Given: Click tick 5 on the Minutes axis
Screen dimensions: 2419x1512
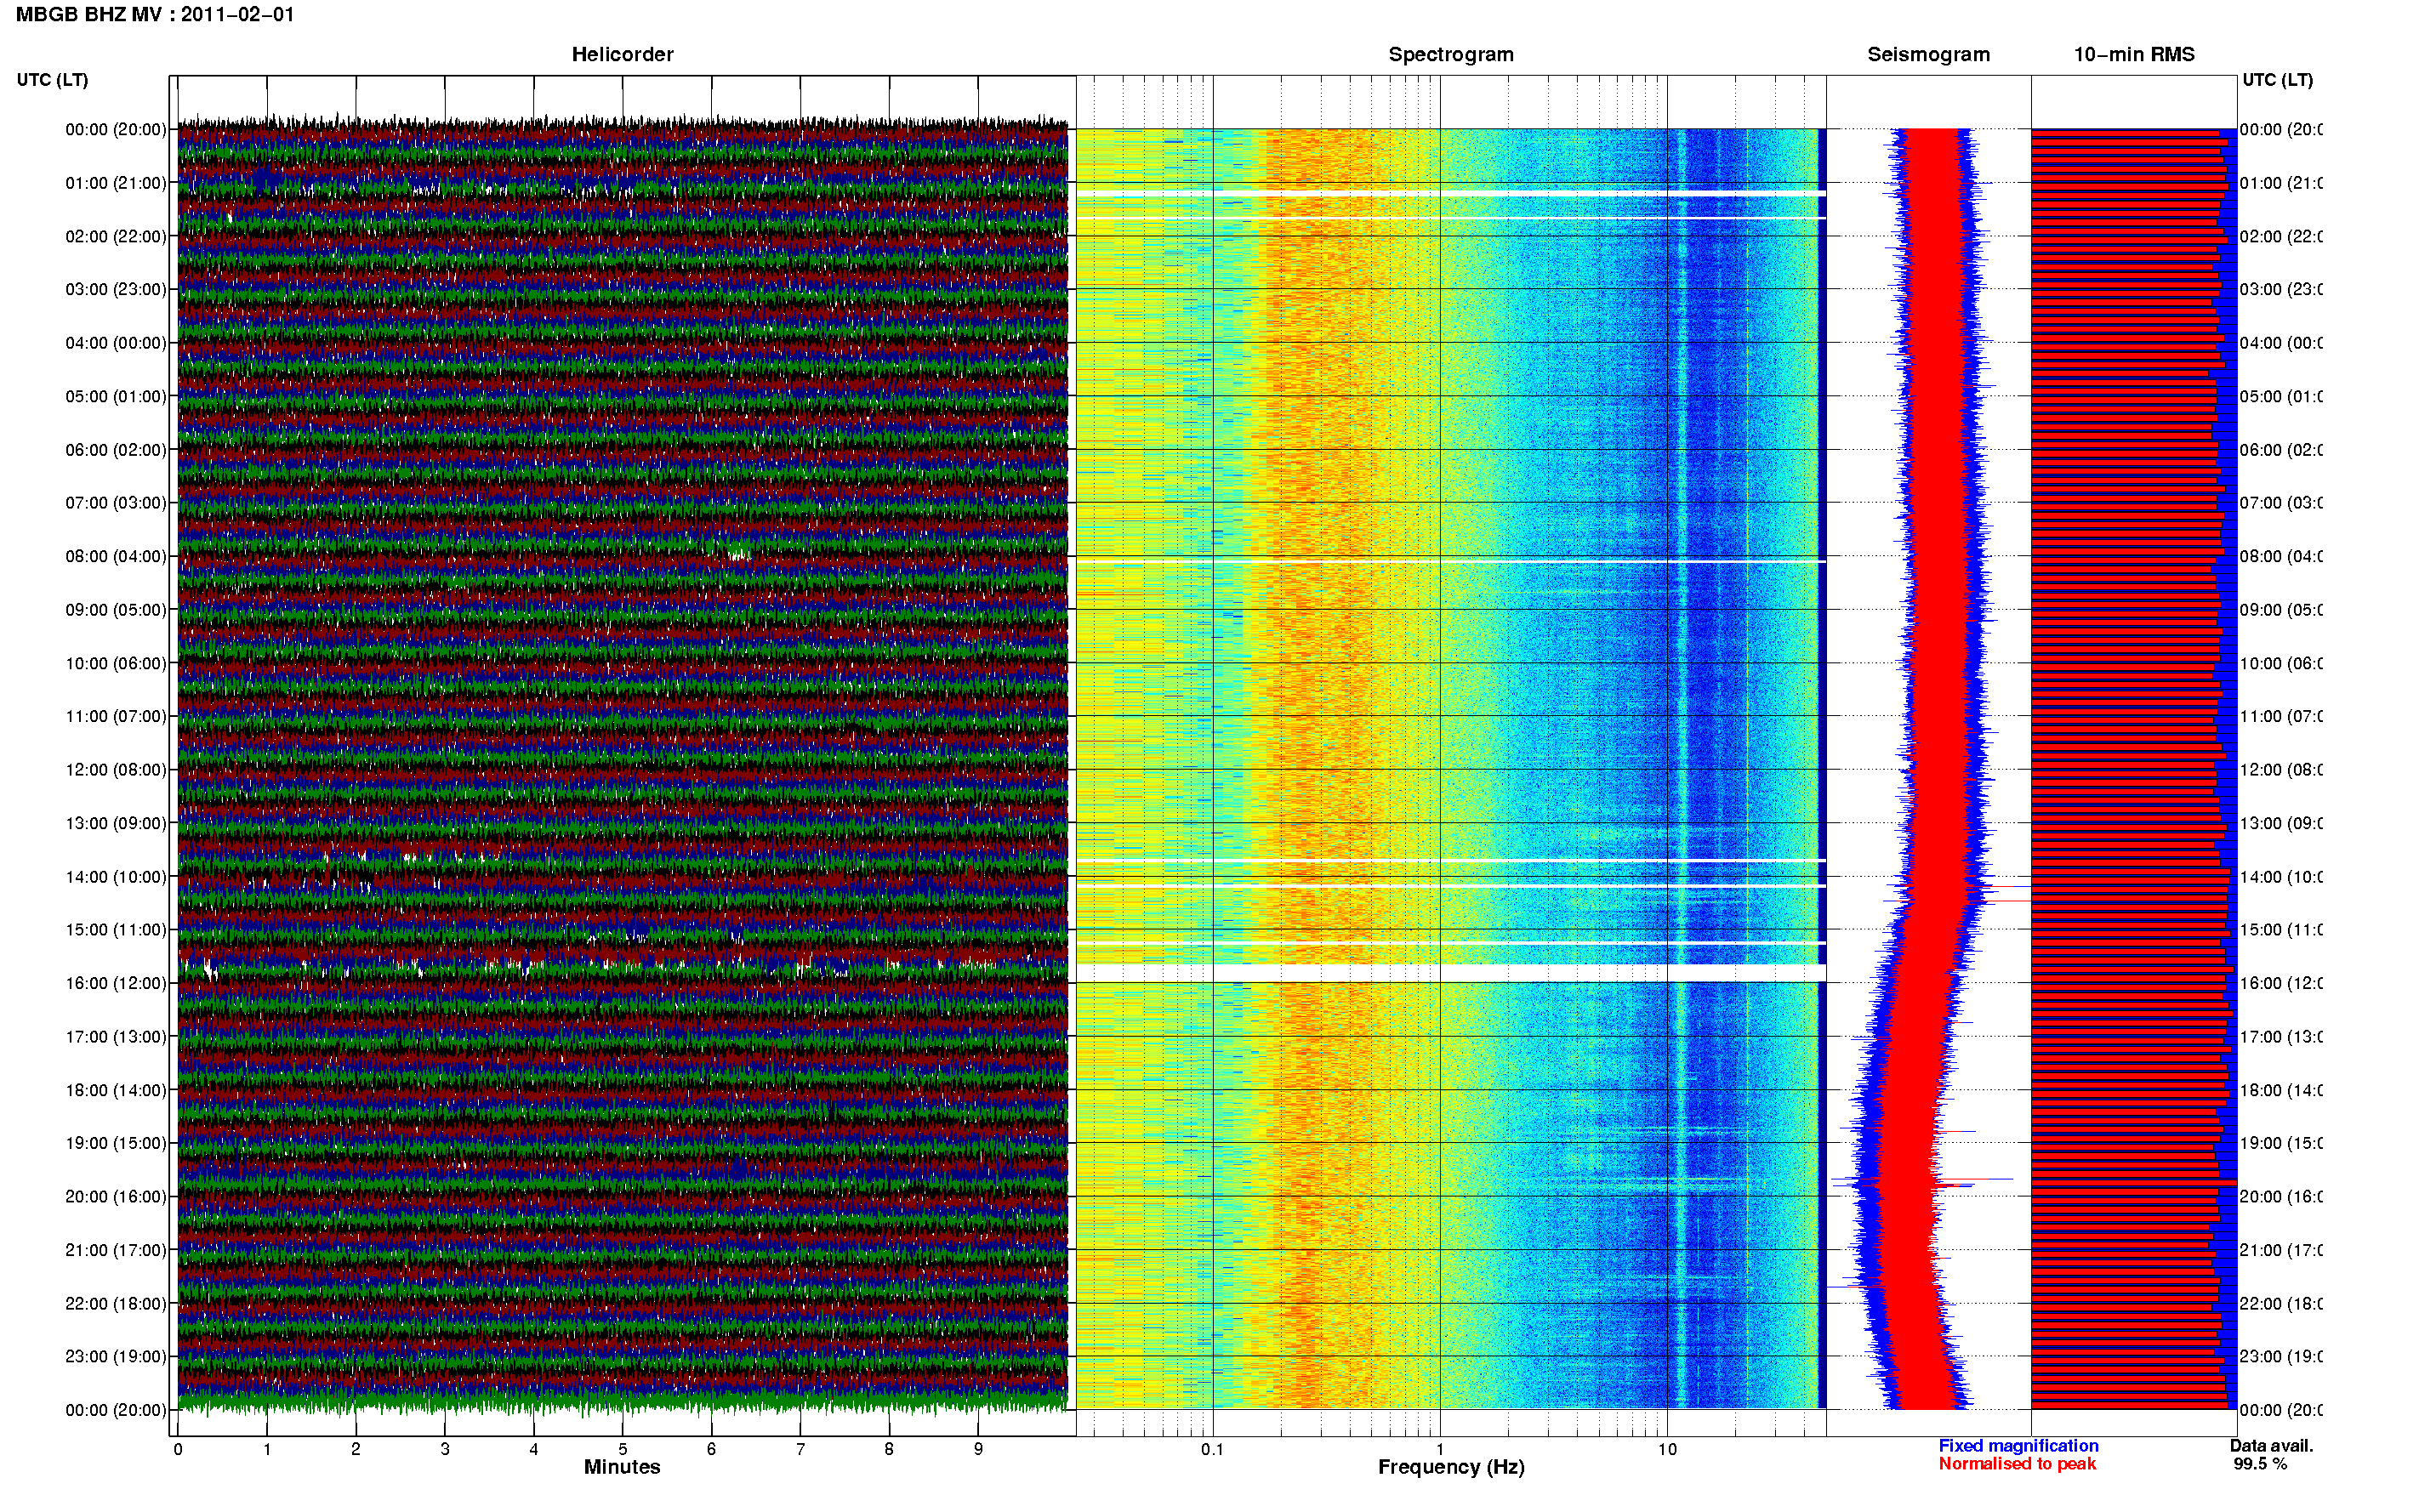Looking at the screenshot, I should tap(623, 1449).
